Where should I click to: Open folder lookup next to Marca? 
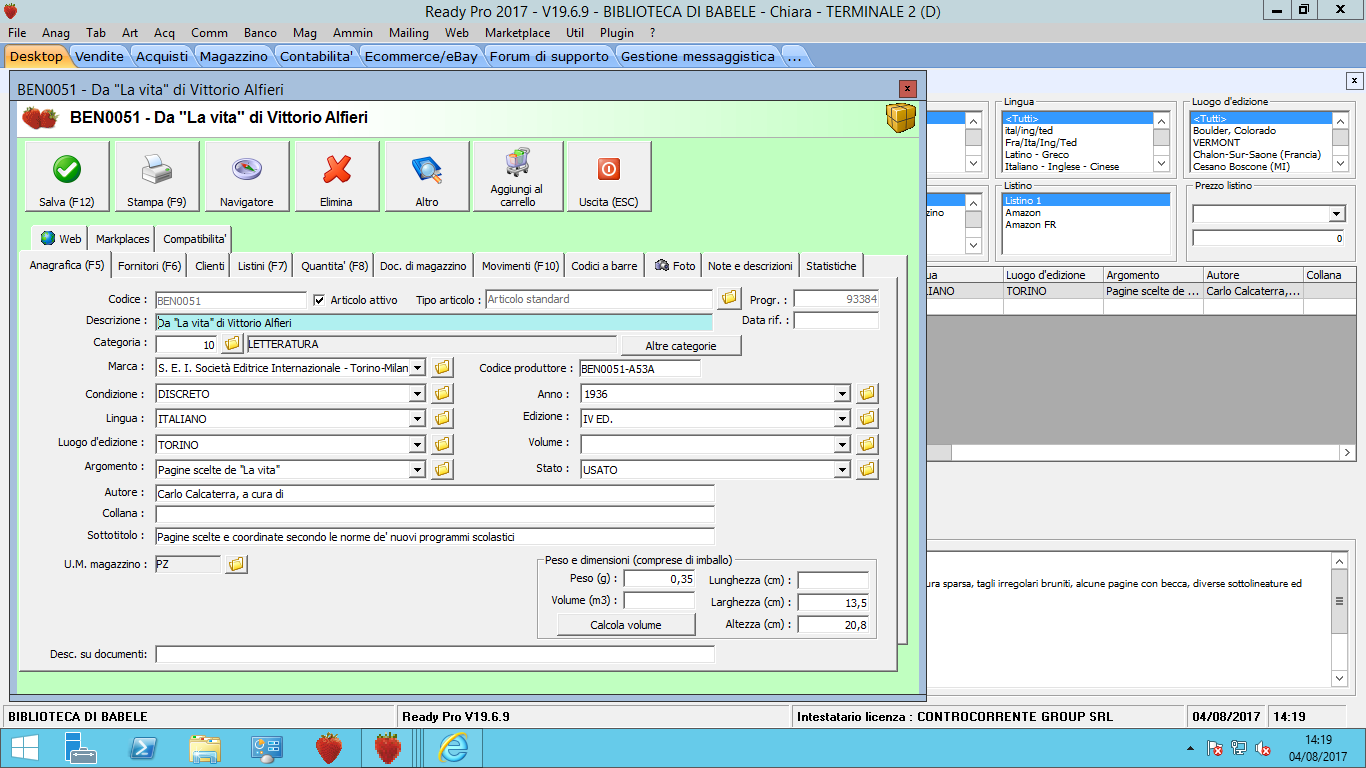442,368
